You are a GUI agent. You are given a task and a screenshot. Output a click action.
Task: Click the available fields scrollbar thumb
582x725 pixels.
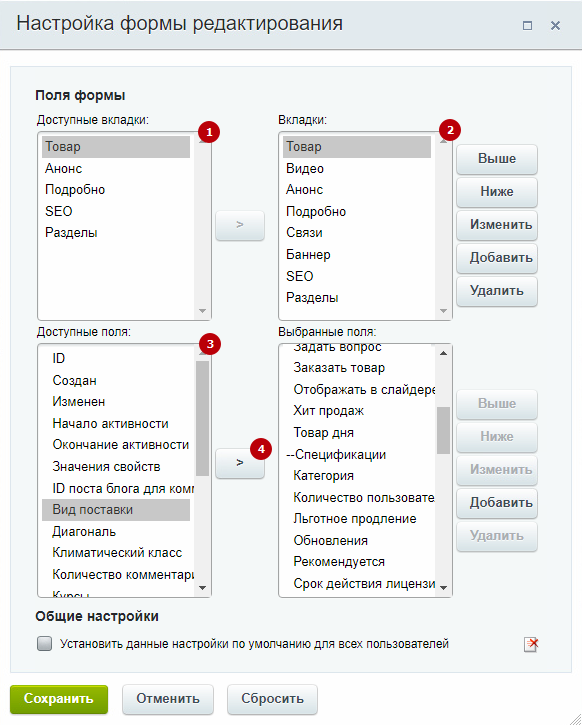(x=202, y=418)
